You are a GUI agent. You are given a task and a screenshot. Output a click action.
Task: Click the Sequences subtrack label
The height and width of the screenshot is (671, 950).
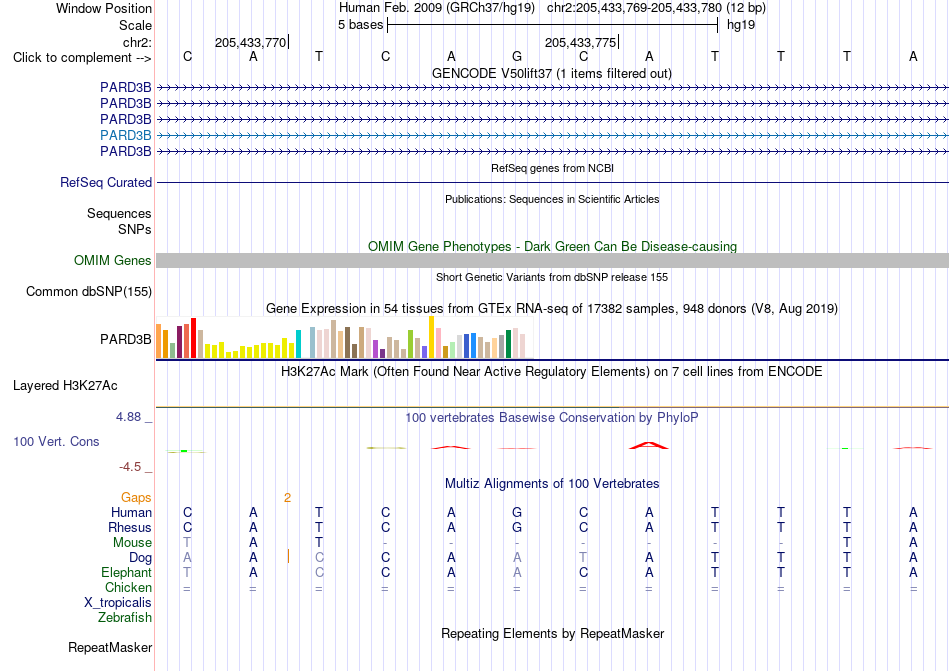119,213
